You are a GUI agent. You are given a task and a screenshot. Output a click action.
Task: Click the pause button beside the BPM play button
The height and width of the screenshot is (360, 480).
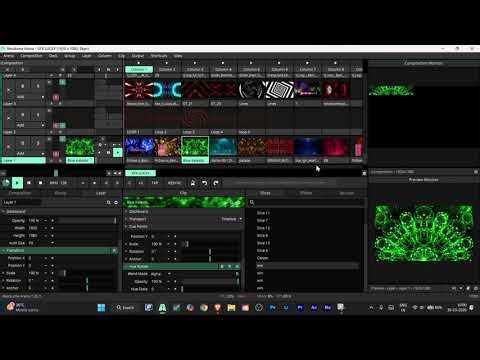point(29,183)
